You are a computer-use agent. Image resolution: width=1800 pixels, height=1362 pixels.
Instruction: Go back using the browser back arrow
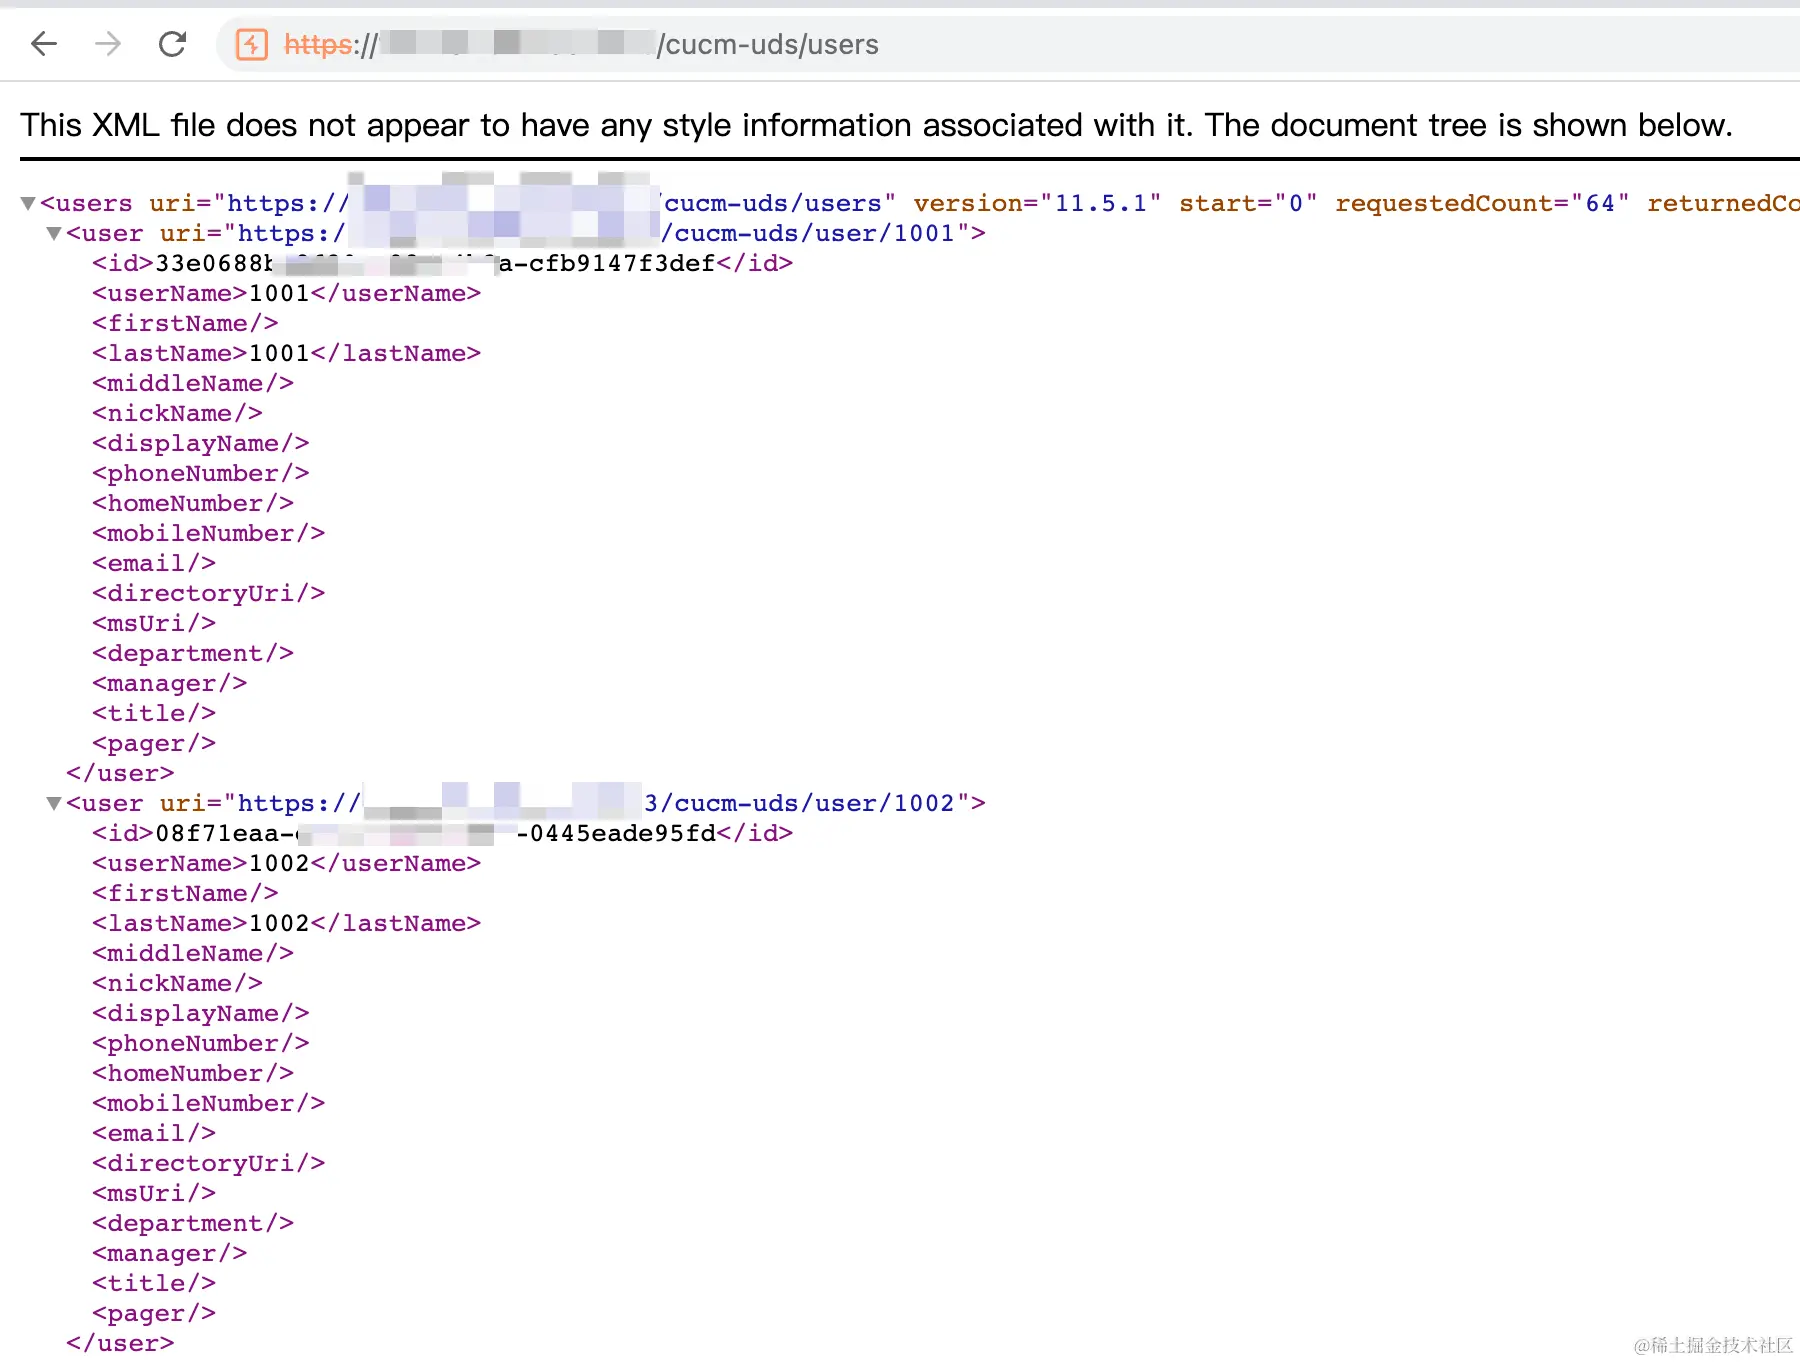44,44
